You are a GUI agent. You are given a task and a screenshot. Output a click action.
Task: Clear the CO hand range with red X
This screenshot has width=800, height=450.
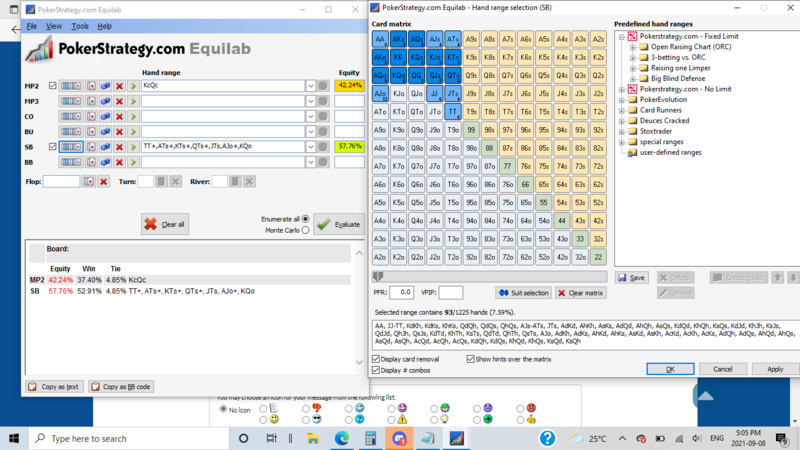pos(119,116)
